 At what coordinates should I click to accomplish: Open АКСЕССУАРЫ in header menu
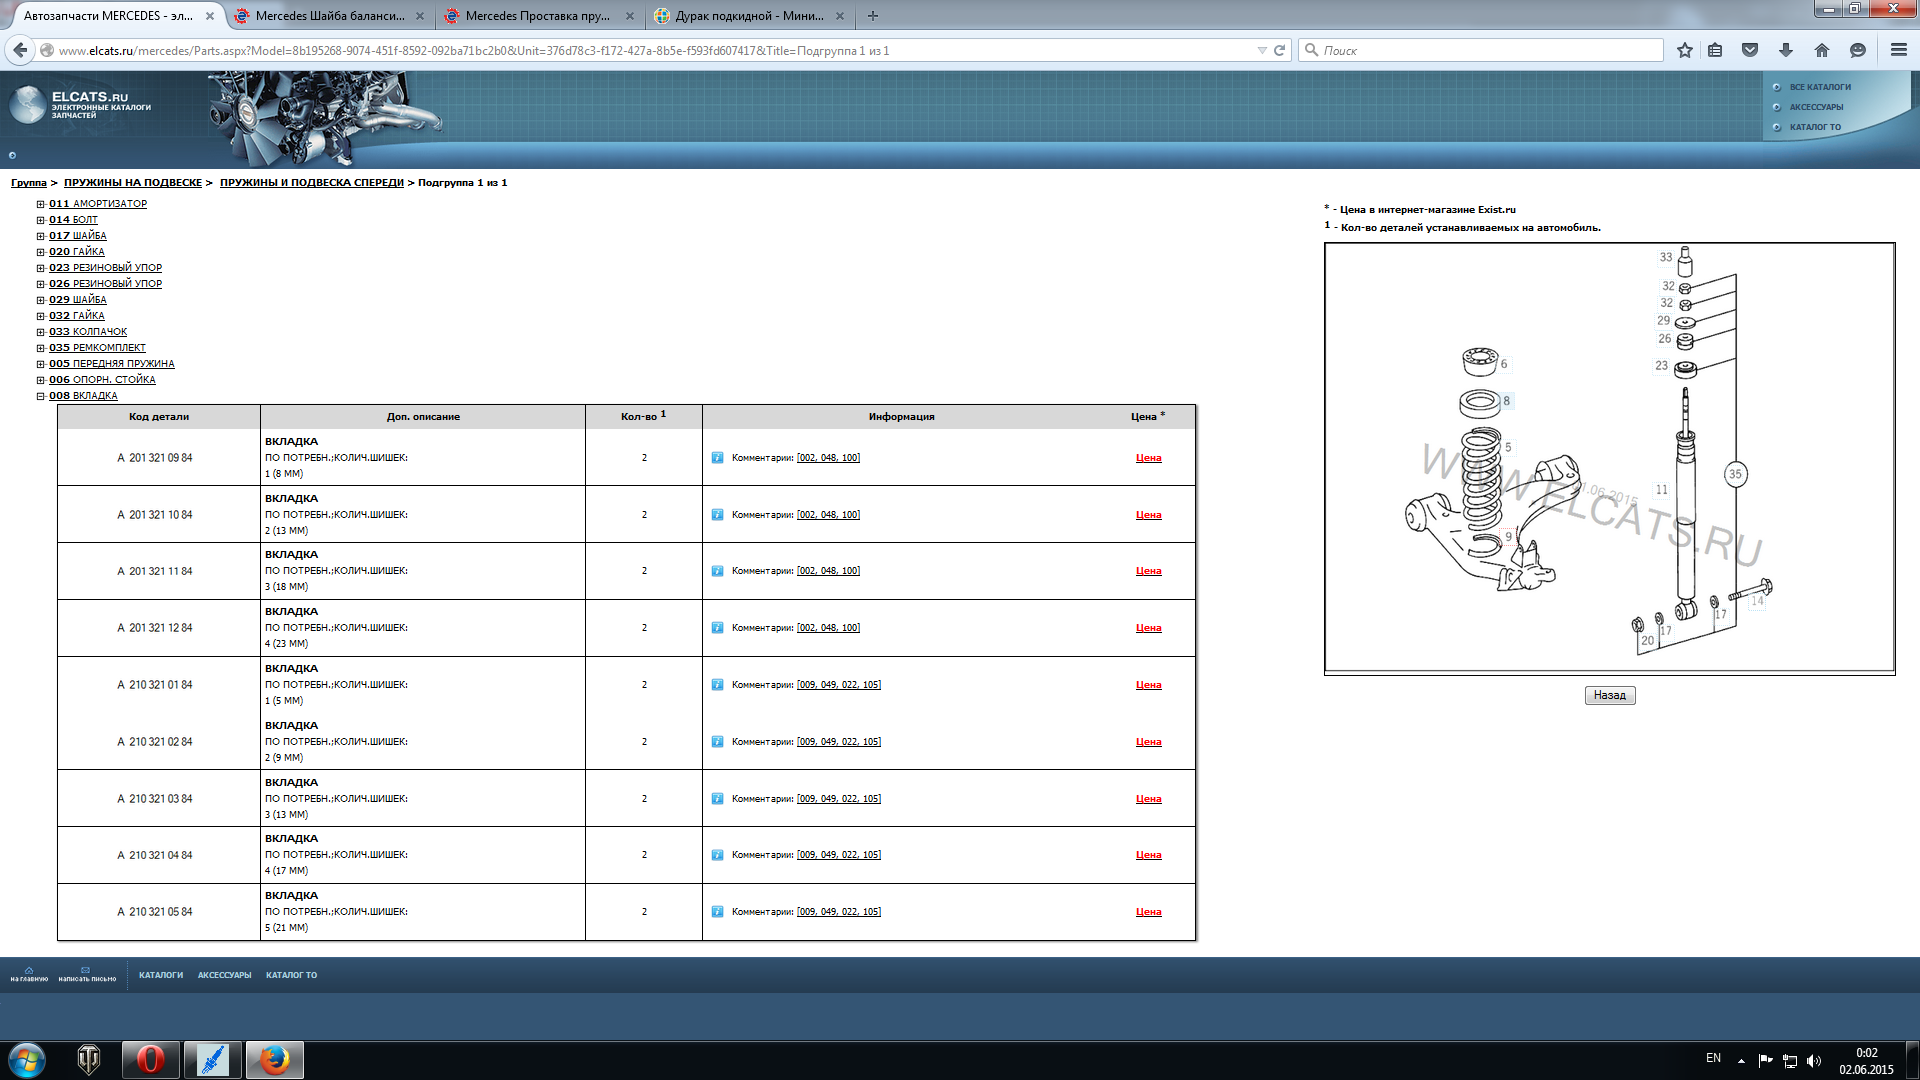pyautogui.click(x=1816, y=107)
